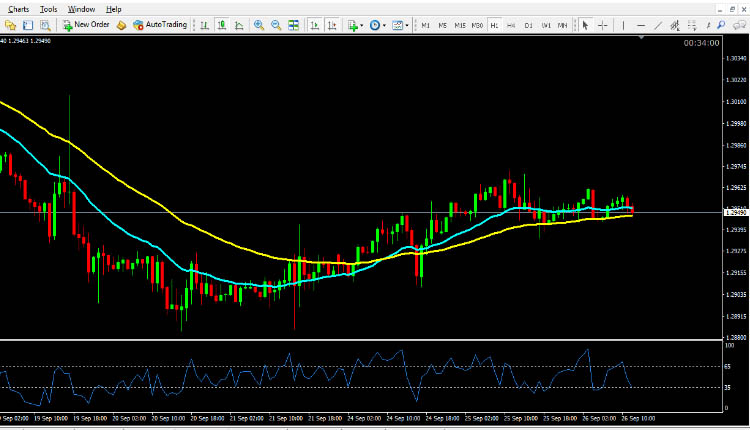Select the H1 timeframe
750x430 pixels.
tap(494, 25)
